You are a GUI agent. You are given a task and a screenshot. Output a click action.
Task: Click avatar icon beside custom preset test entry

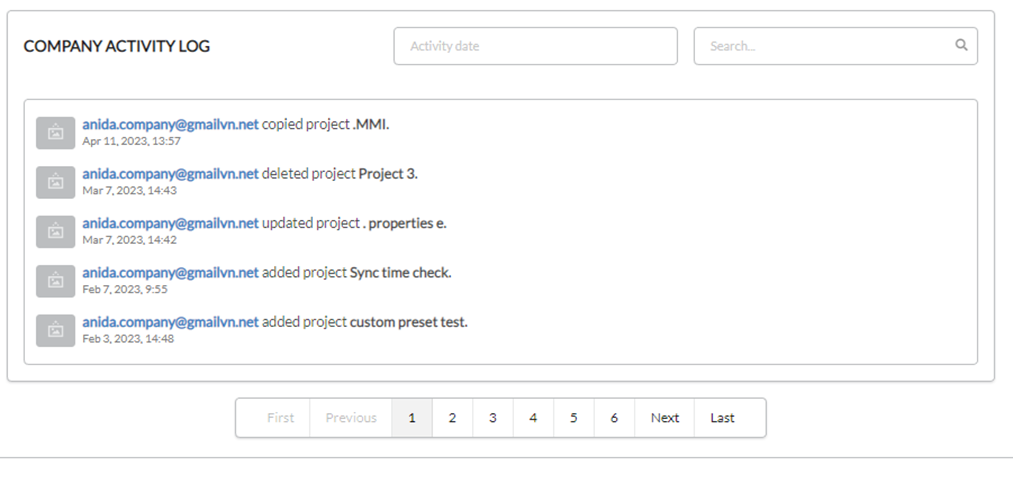click(x=56, y=330)
